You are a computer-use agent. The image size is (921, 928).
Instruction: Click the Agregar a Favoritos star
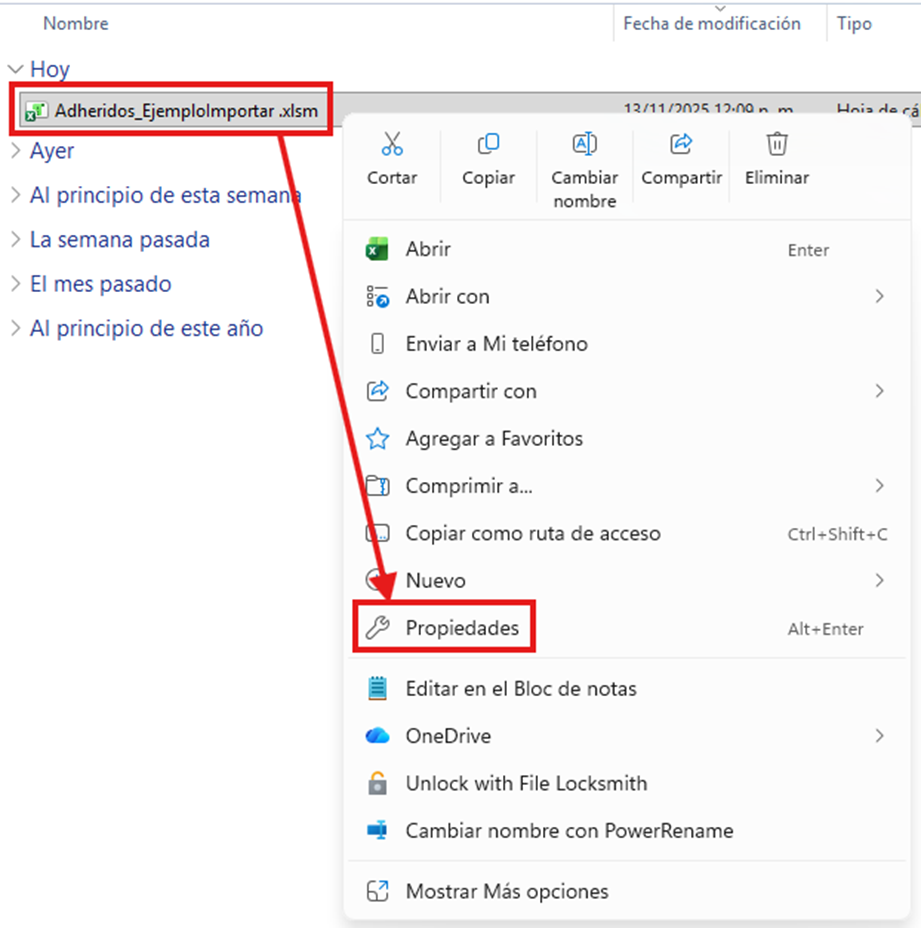pyautogui.click(x=377, y=439)
